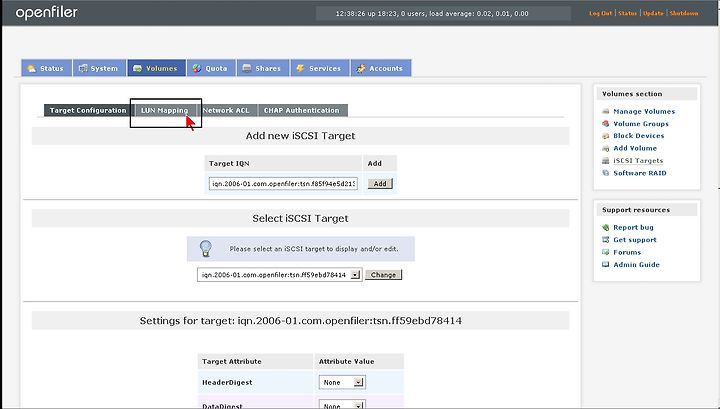This screenshot has height=409, width=720.
Task: Click the Status link in header
Action: point(628,13)
